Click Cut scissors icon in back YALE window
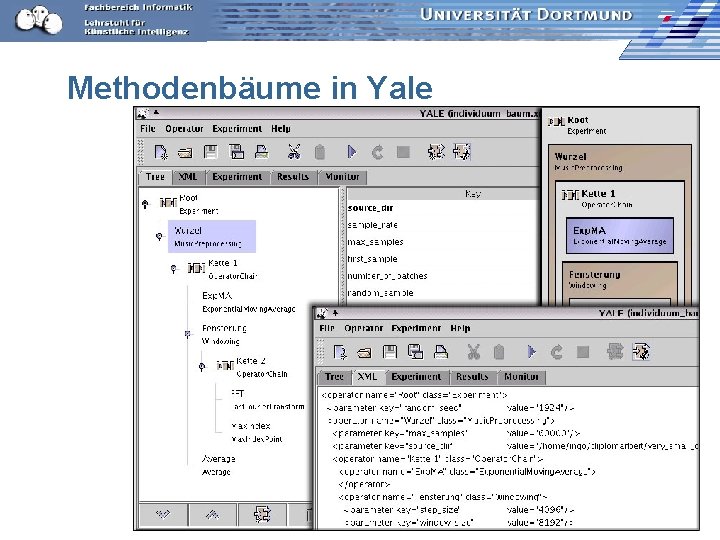The height and width of the screenshot is (540, 720). click(294, 152)
